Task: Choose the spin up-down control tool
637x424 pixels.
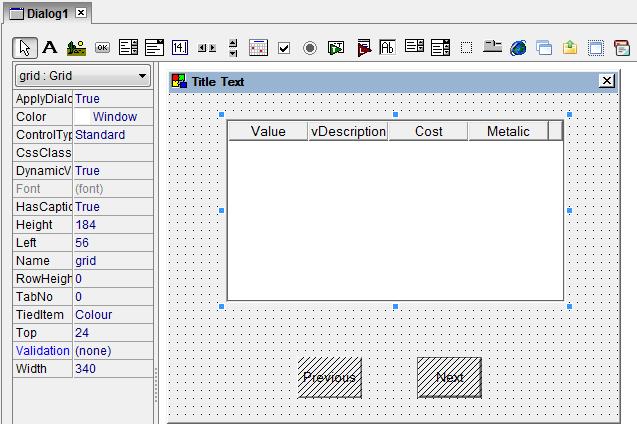Action: coord(233,47)
